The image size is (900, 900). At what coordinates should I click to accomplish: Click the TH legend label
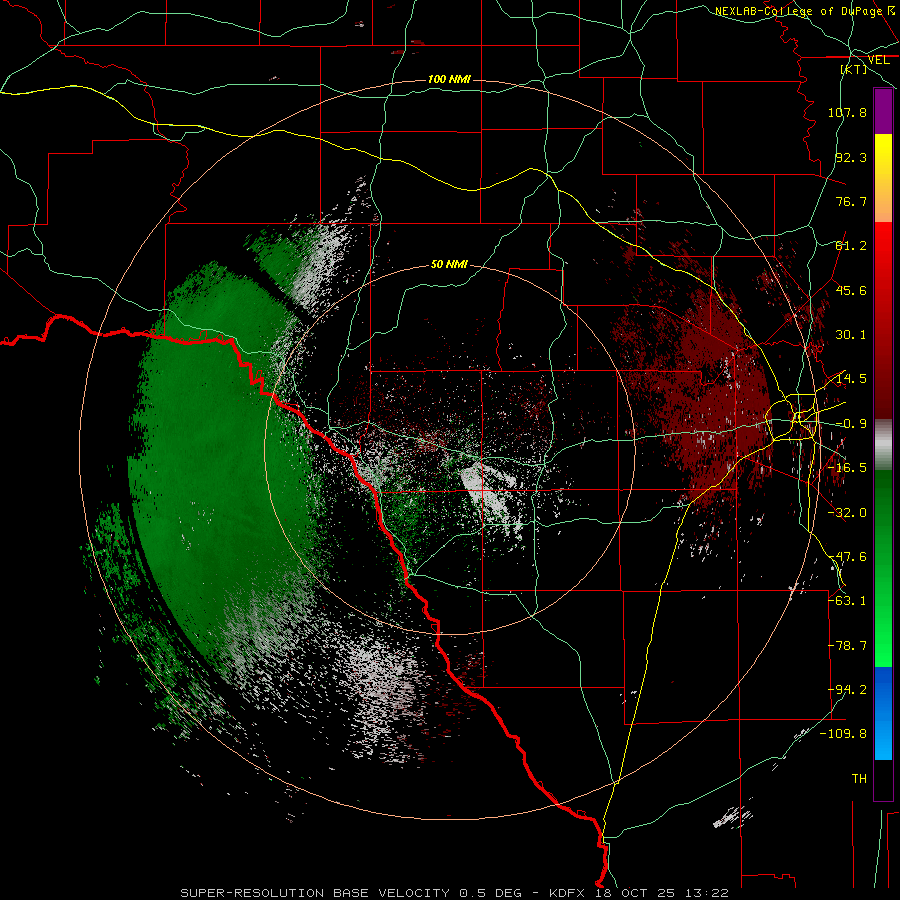click(x=859, y=779)
